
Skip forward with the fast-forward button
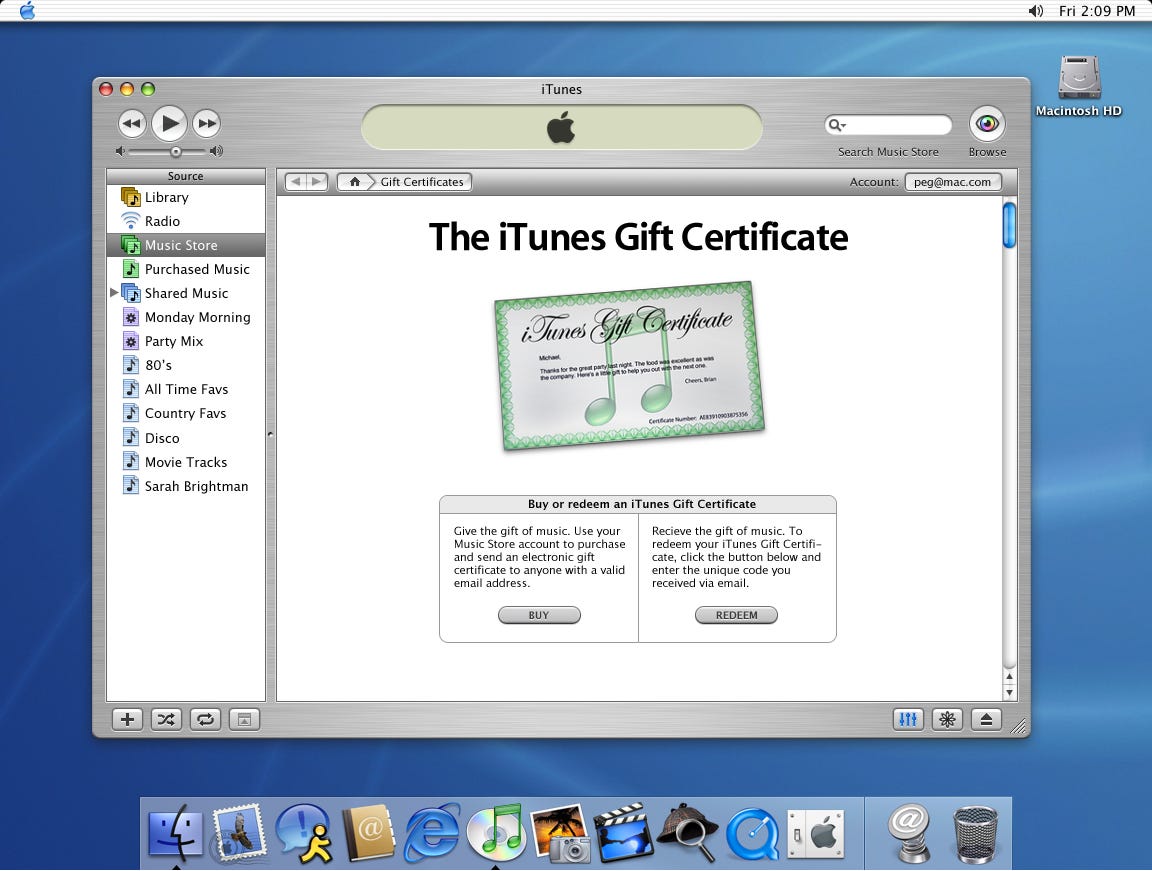(x=207, y=123)
